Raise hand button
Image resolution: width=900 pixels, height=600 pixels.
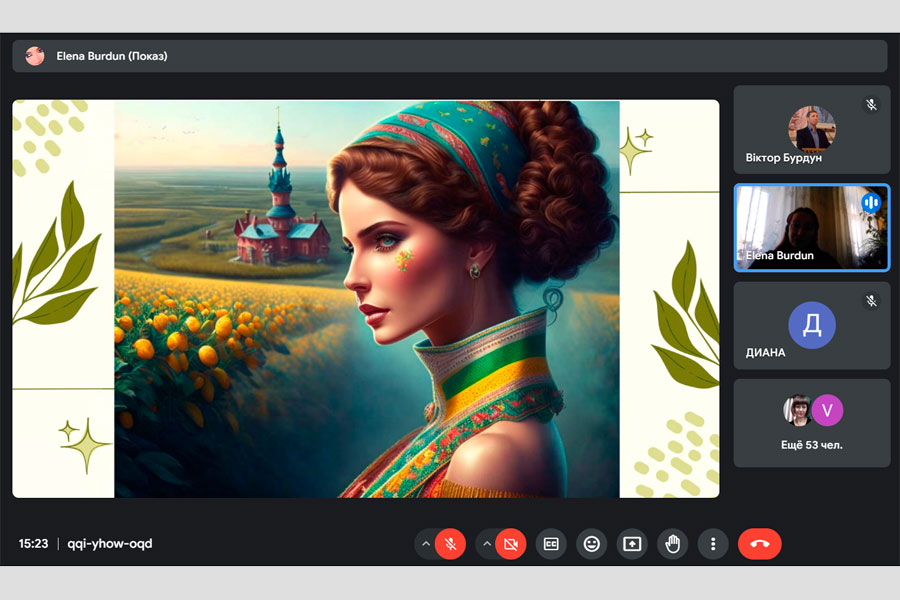tap(672, 544)
